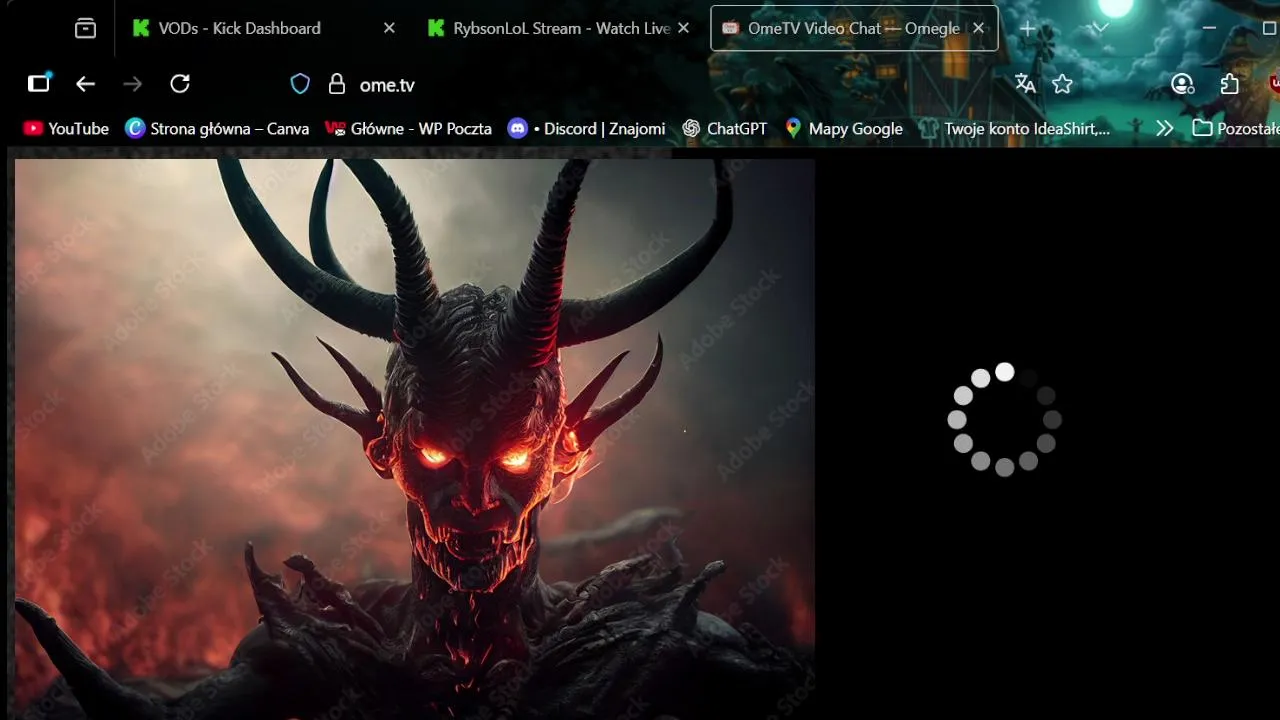The width and height of the screenshot is (1280, 720).
Task: Go forward to the next page
Action: 132,84
